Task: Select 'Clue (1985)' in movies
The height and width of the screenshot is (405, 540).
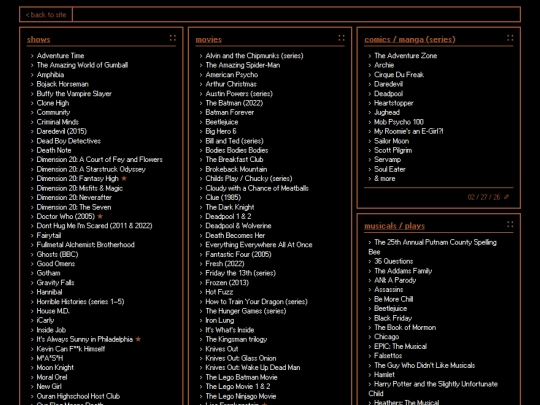Action: click(223, 197)
